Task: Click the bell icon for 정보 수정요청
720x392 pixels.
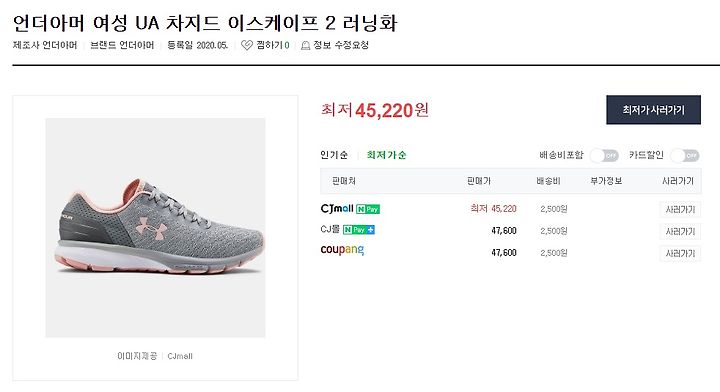Action: tap(305, 45)
